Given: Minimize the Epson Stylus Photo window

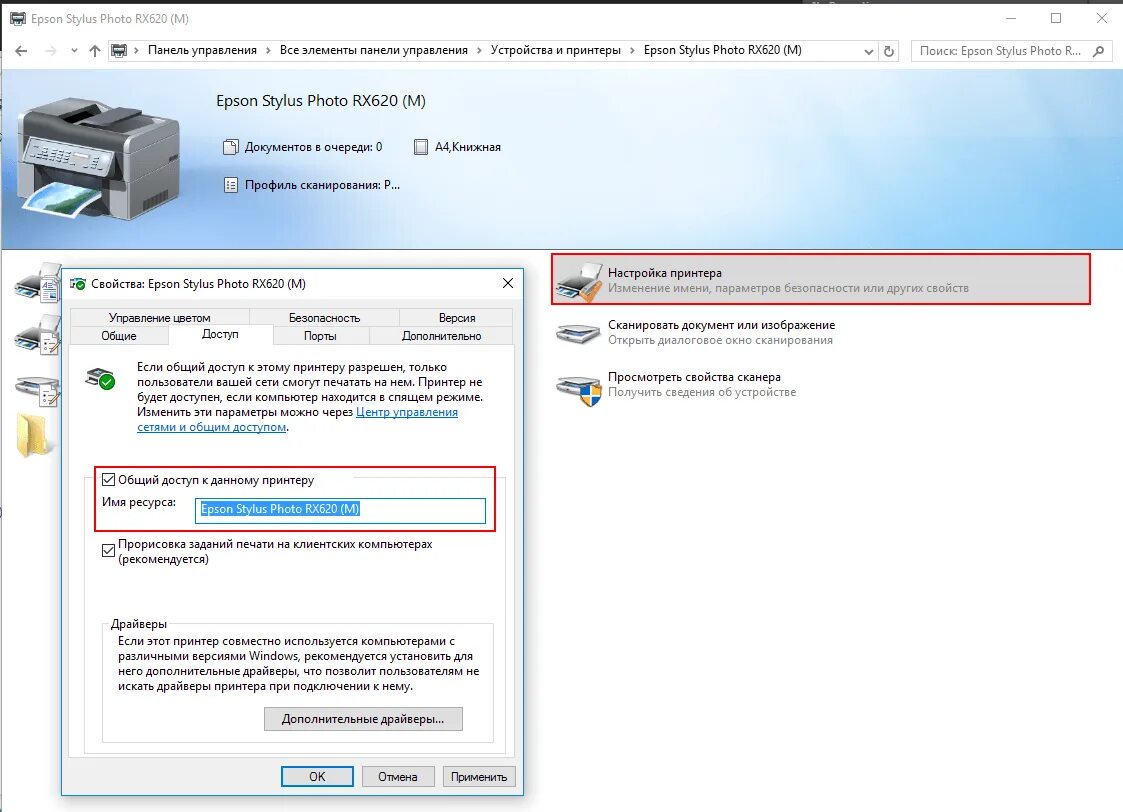Looking at the screenshot, I should tap(1011, 19).
